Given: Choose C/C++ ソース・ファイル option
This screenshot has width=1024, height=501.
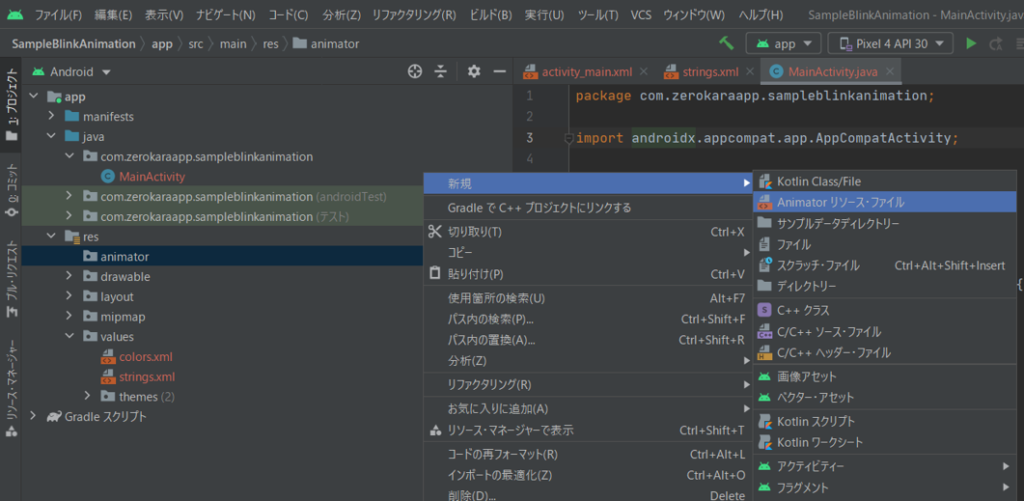Looking at the screenshot, I should pyautogui.click(x=885, y=332).
